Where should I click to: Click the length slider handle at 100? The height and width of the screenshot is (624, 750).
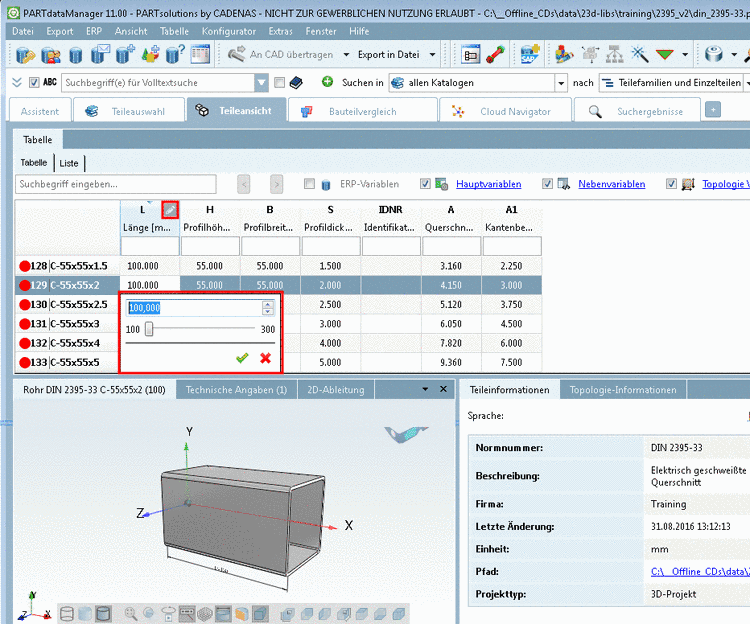(149, 329)
